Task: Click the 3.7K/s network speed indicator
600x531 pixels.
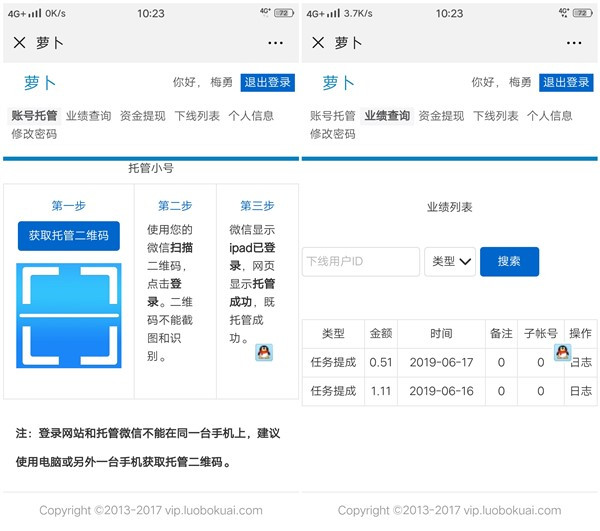Action: (358, 14)
